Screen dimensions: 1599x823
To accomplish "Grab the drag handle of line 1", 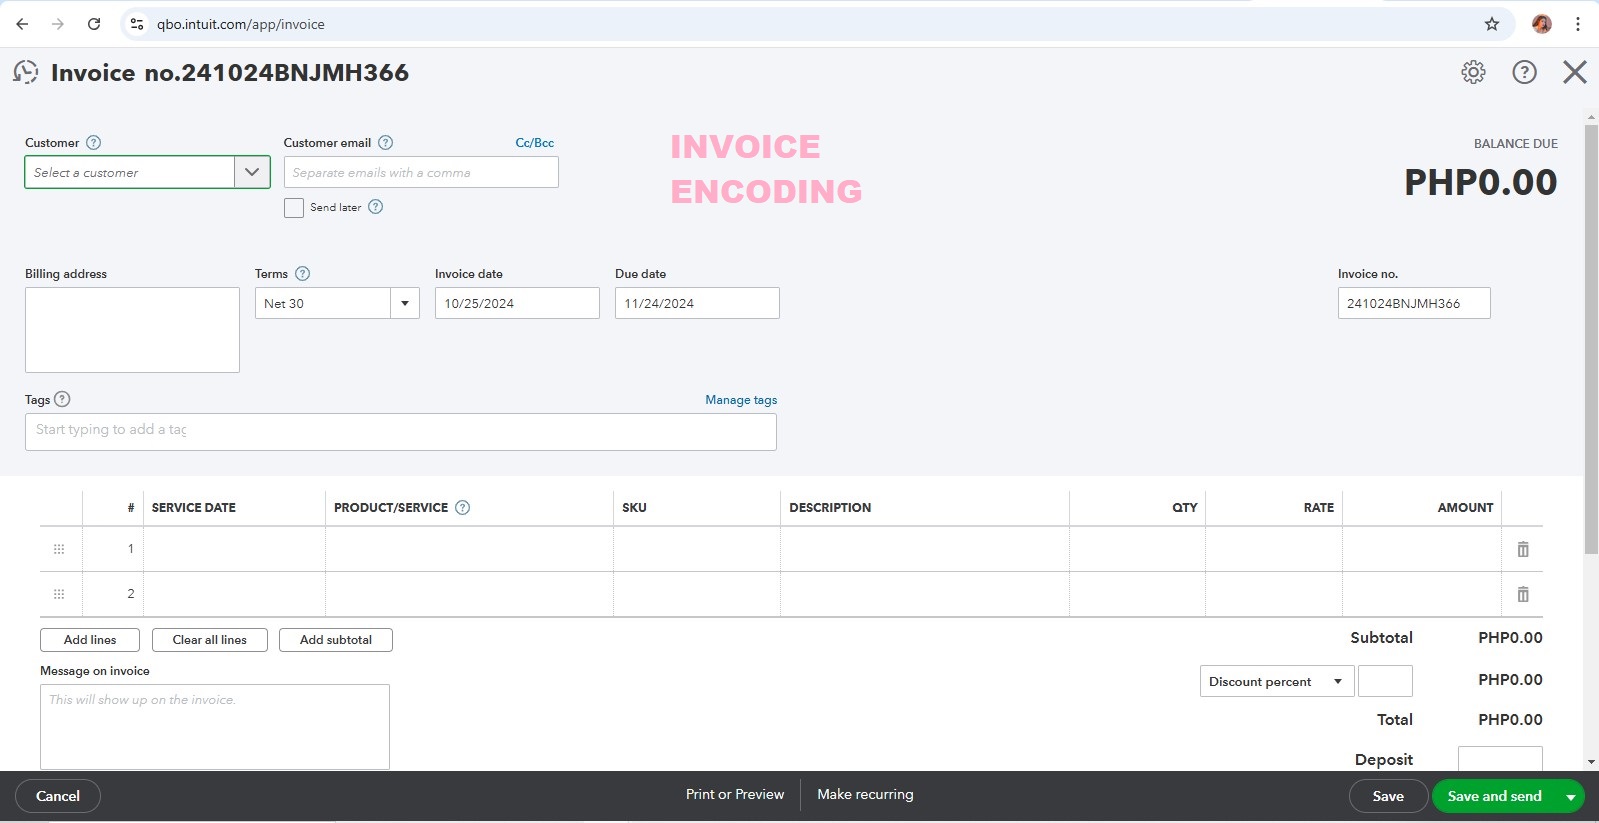I will [x=59, y=549].
